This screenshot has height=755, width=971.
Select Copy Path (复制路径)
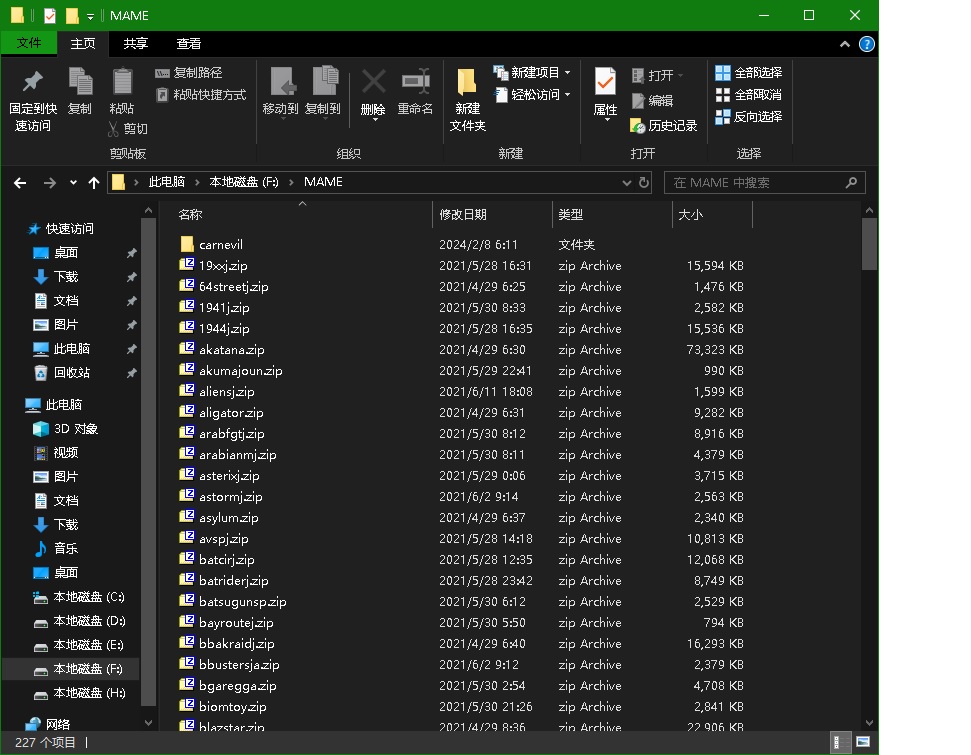189,73
